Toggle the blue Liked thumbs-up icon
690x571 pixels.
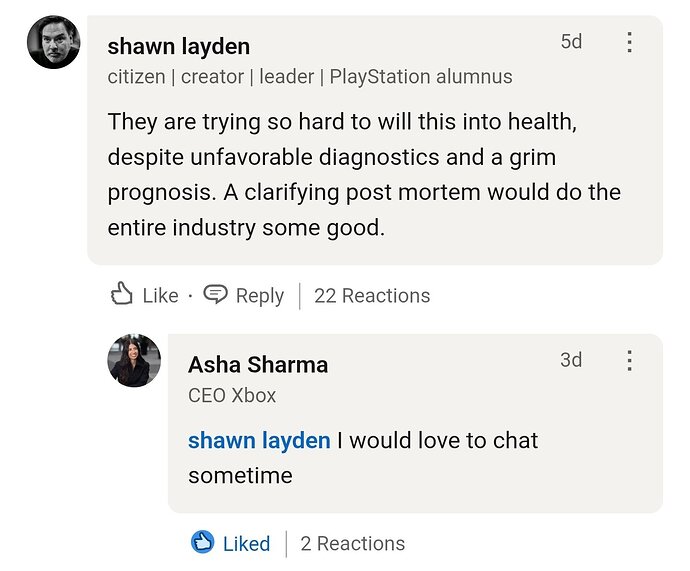(x=202, y=542)
